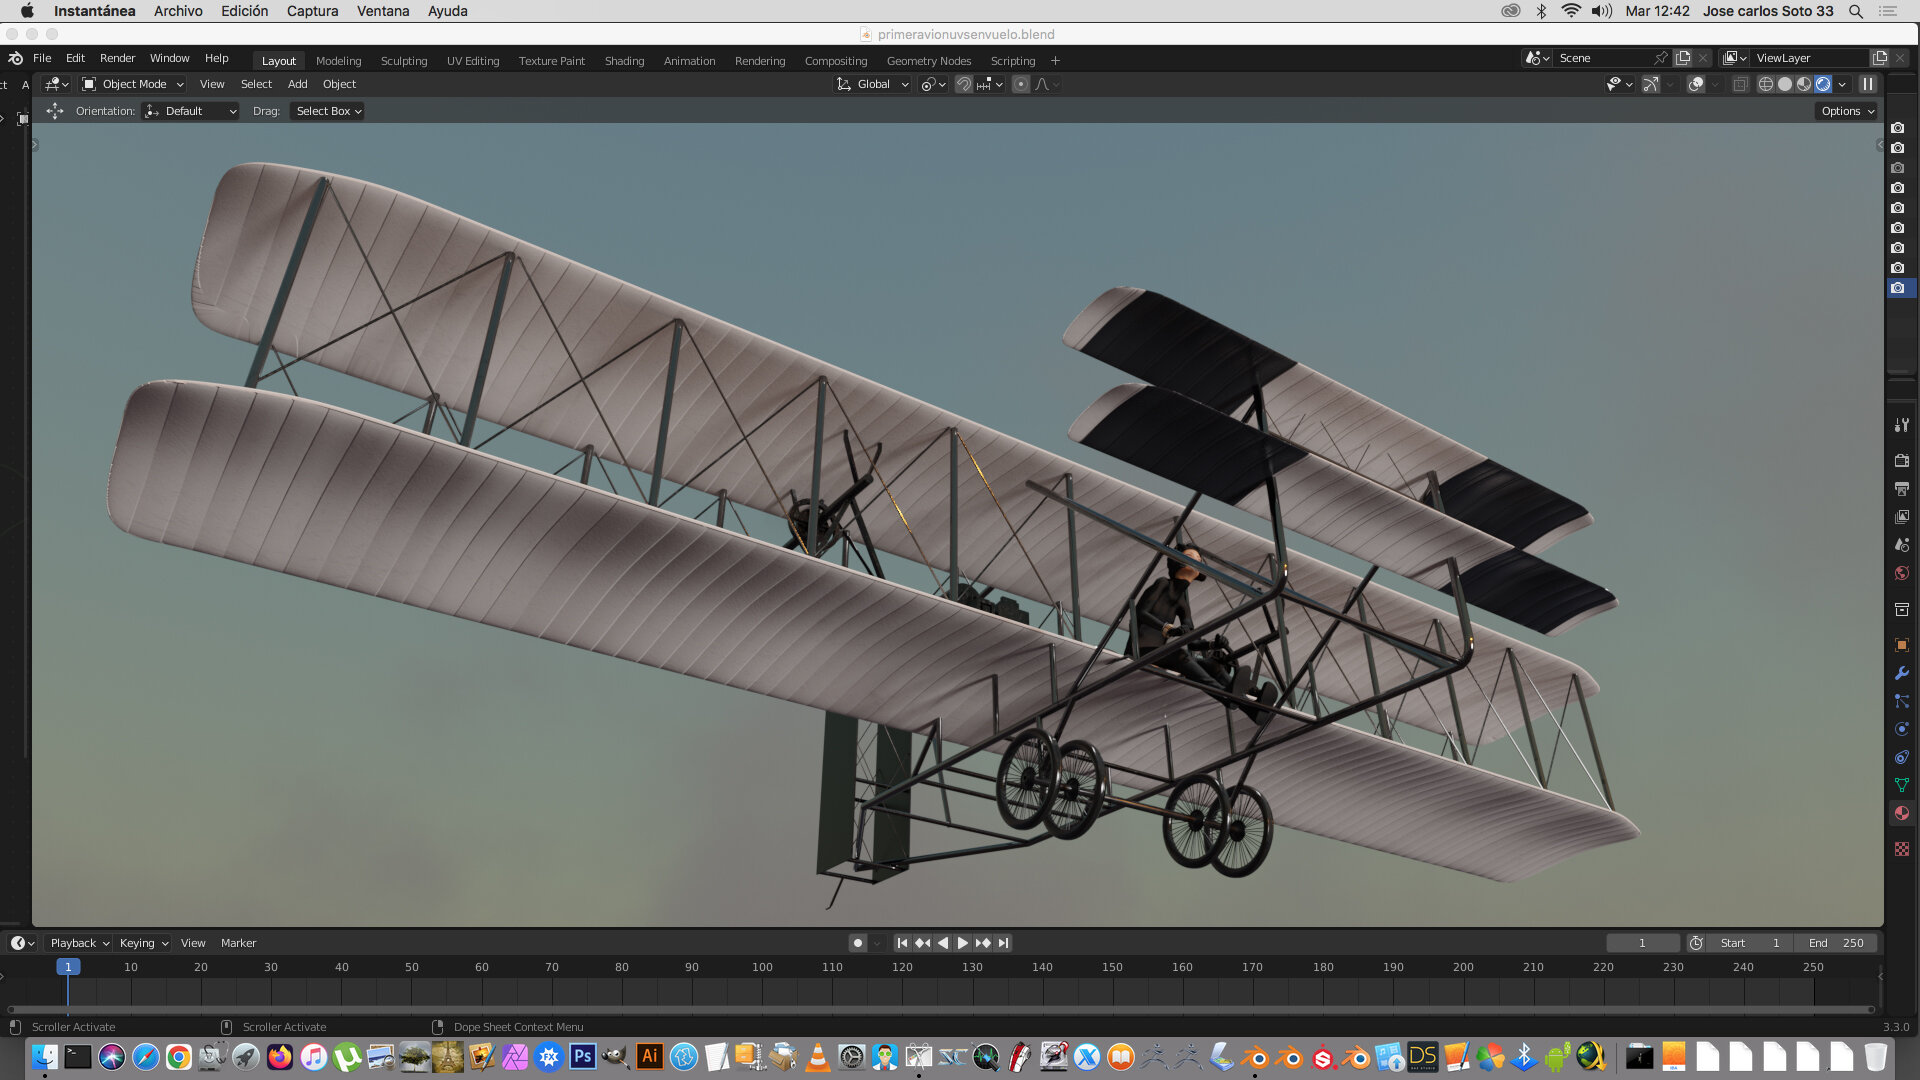Open the scene browse dropdown
Image resolution: width=1920 pixels, height=1080 pixels.
pos(1537,58)
